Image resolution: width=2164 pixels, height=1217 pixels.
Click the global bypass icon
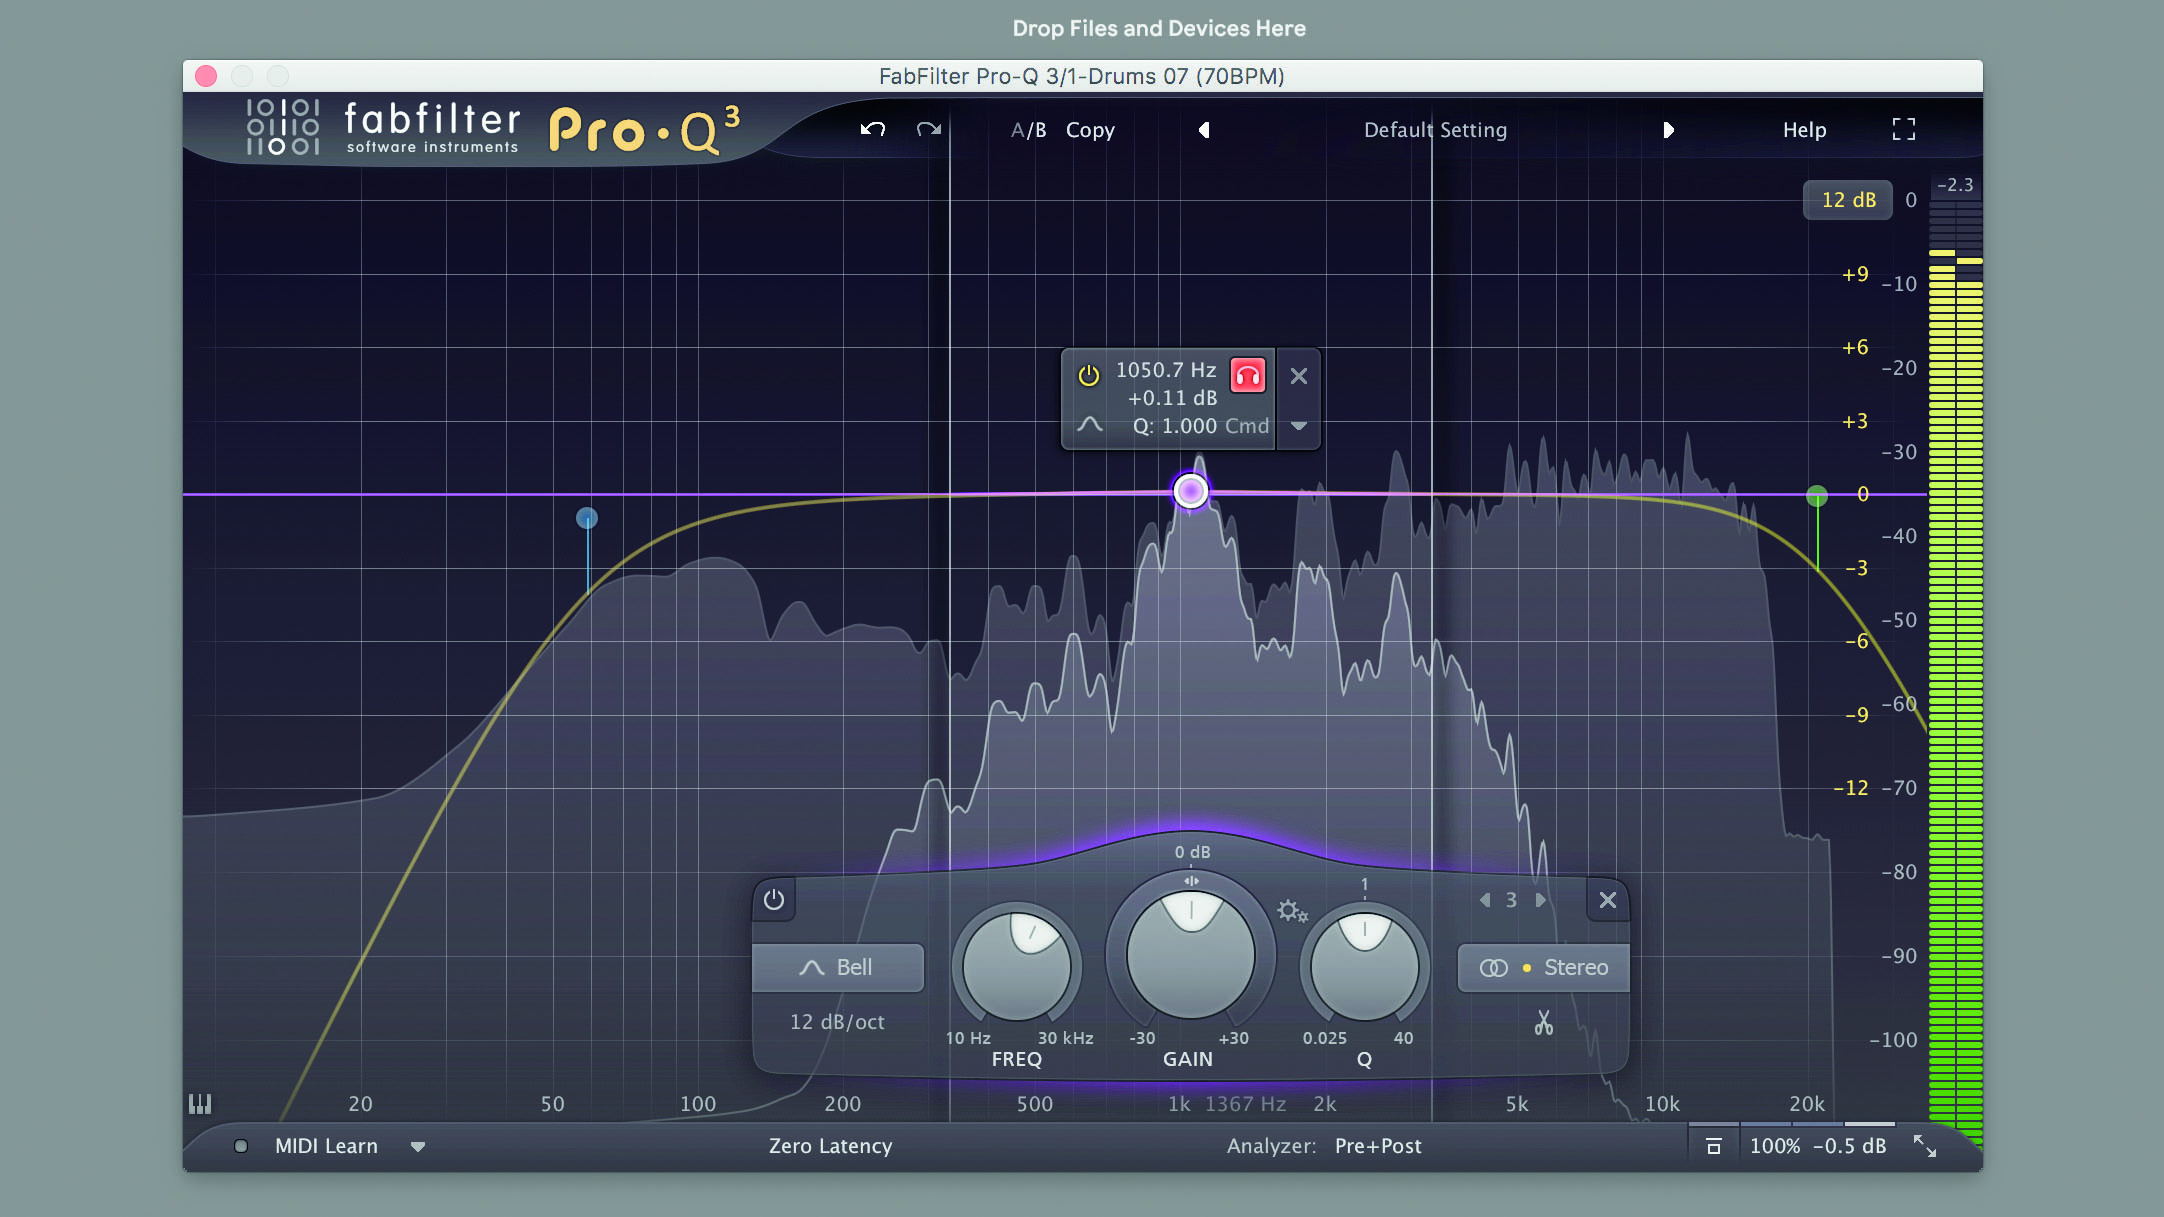click(x=1714, y=1146)
